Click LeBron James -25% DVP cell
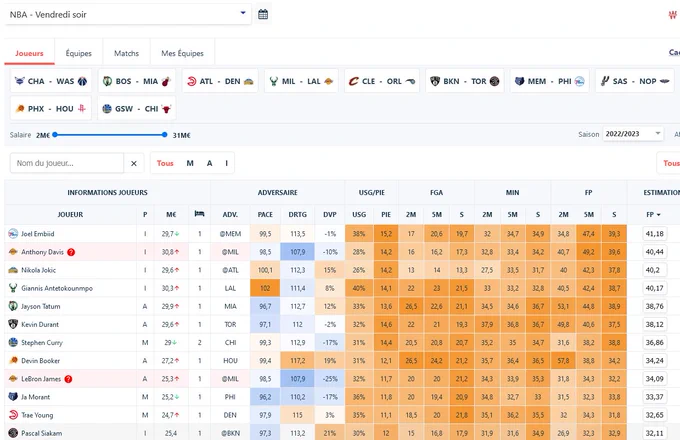680x440 pixels. (x=330, y=379)
